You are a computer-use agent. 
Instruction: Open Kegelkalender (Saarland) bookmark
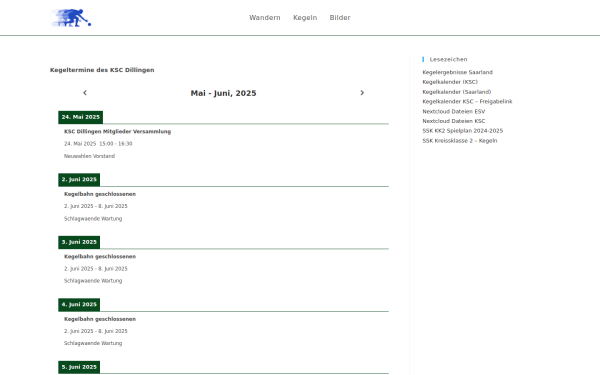[457, 92]
